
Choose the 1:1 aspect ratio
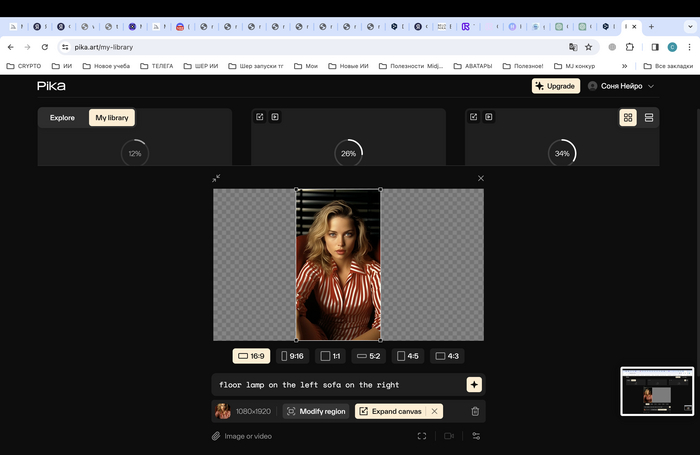(330, 356)
